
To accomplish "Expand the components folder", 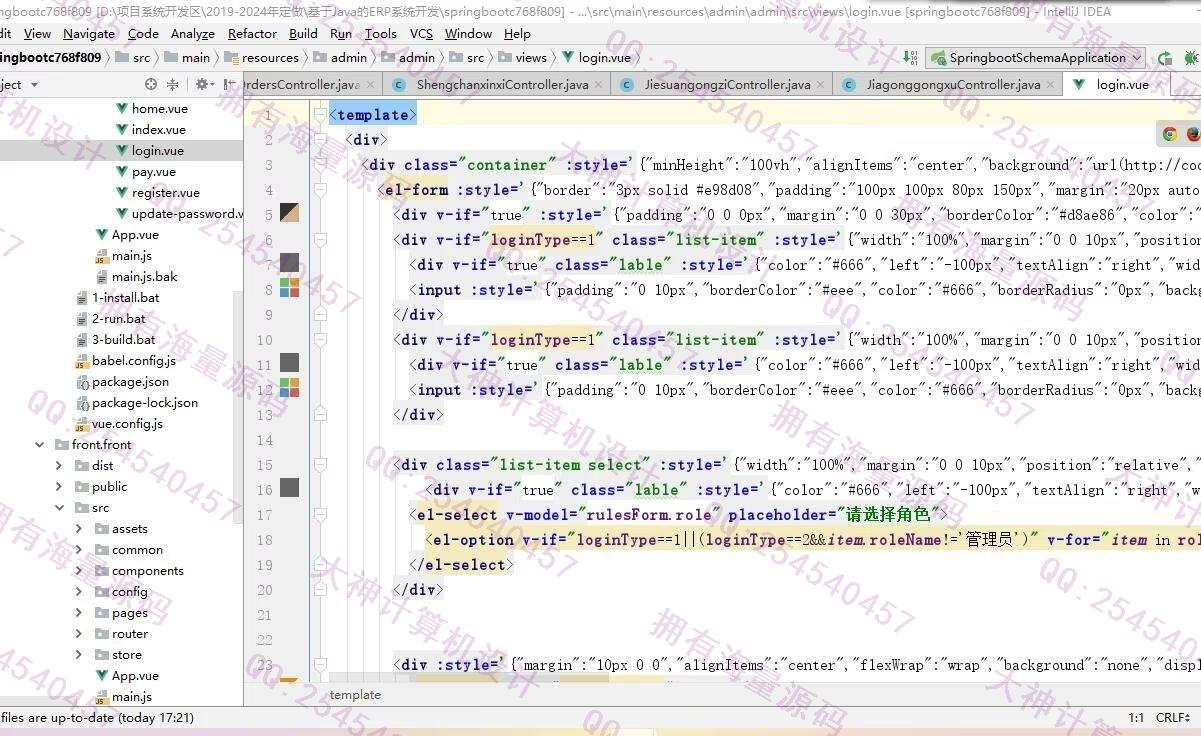I will [x=79, y=571].
